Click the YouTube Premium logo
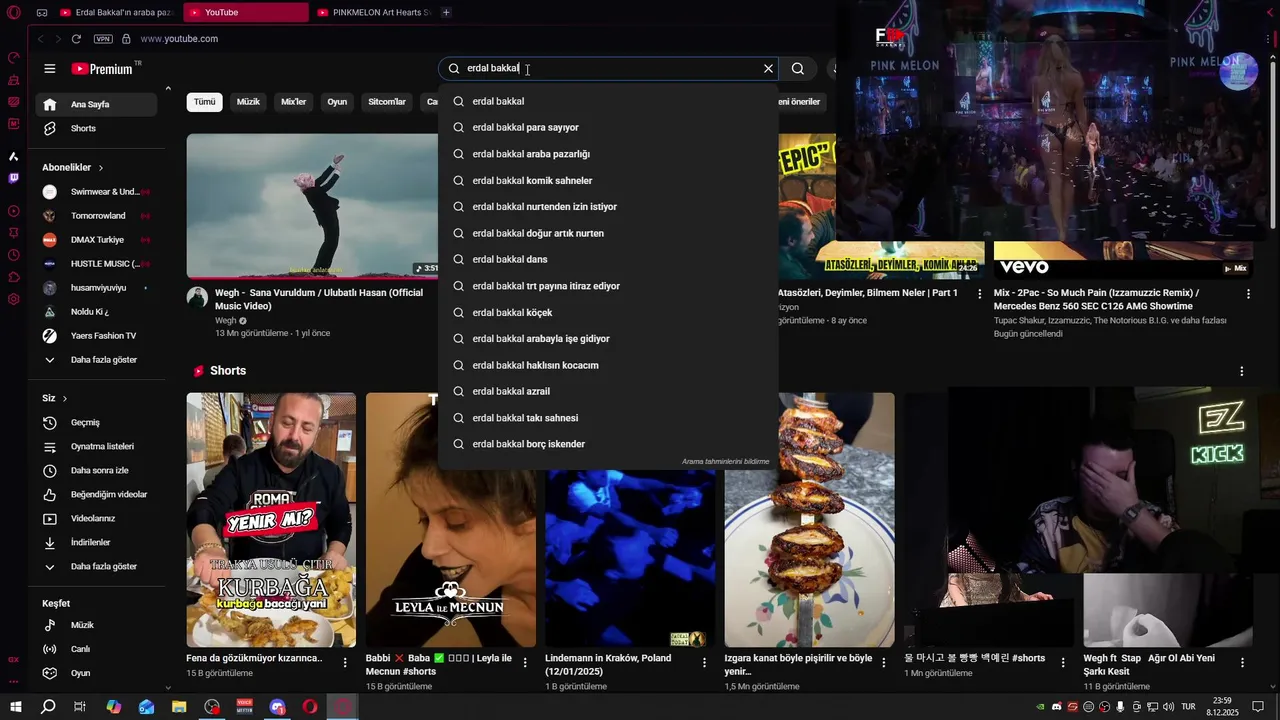 point(102,69)
